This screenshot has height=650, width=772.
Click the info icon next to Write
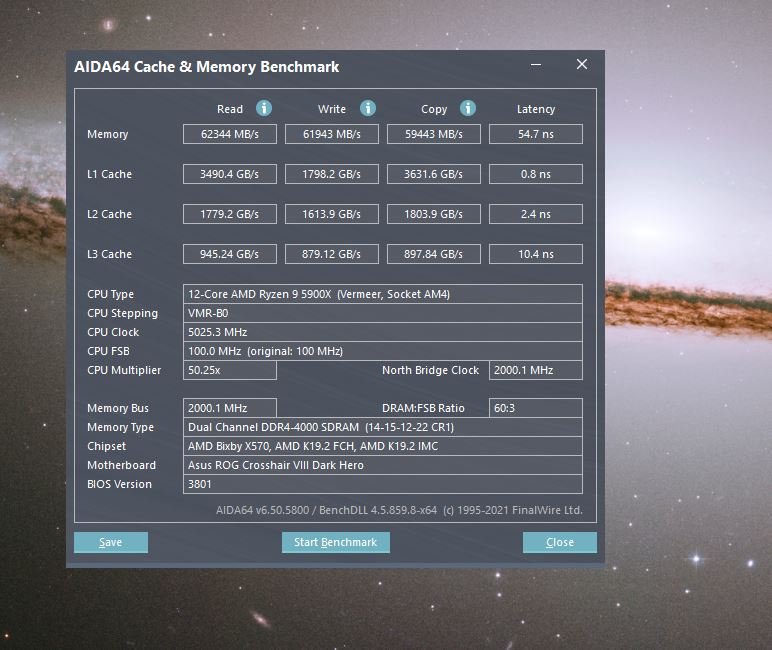(x=367, y=108)
